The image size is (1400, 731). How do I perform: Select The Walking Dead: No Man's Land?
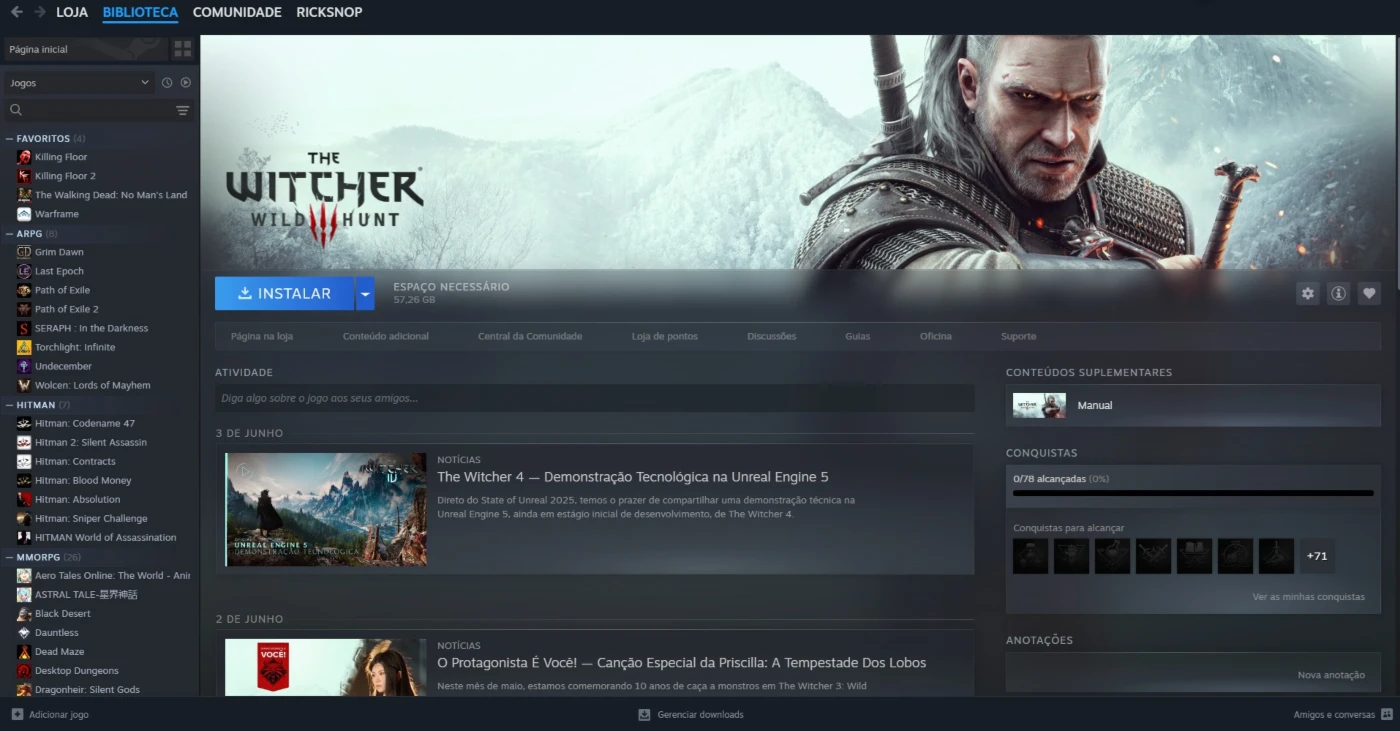point(111,195)
